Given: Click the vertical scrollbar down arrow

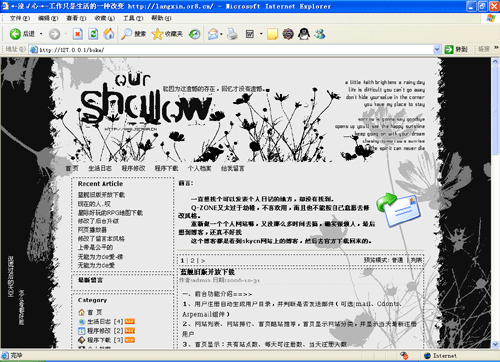Looking at the screenshot, I should [x=495, y=344].
